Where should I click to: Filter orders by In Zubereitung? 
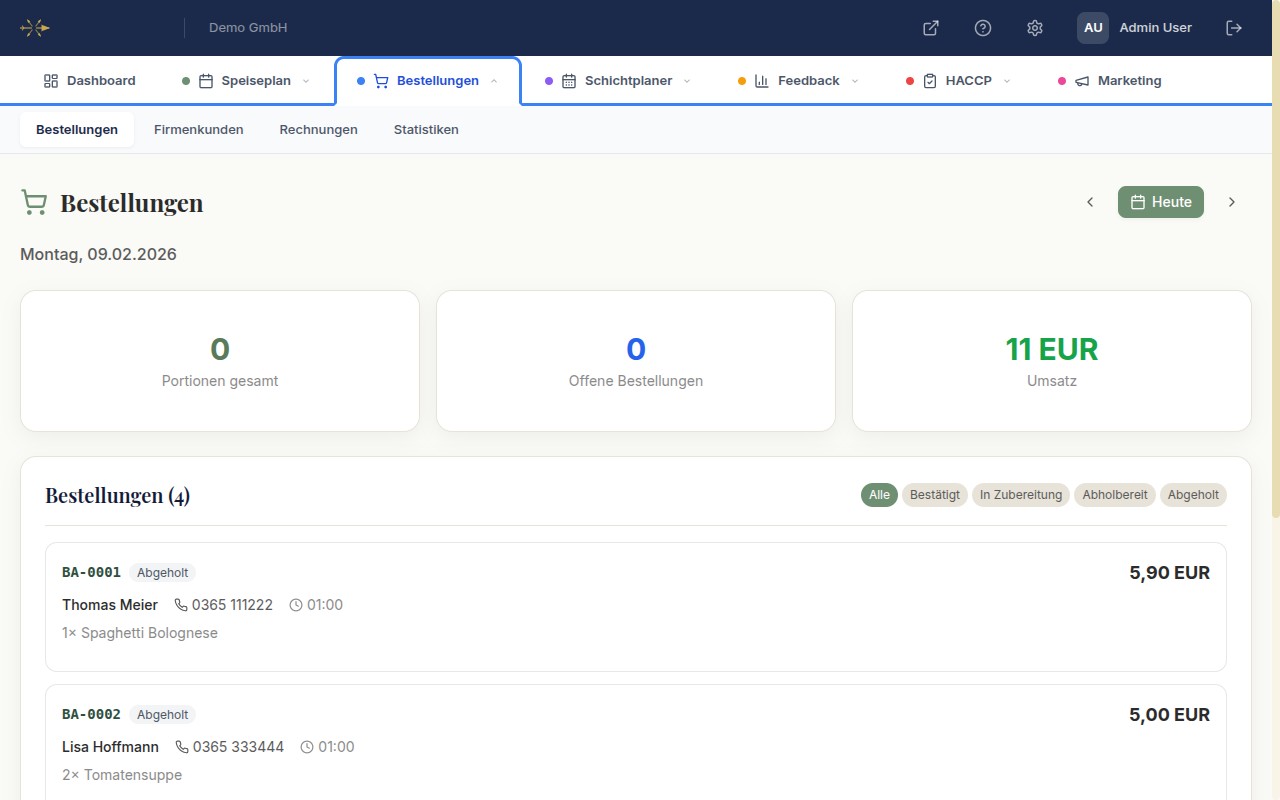[x=1020, y=495]
